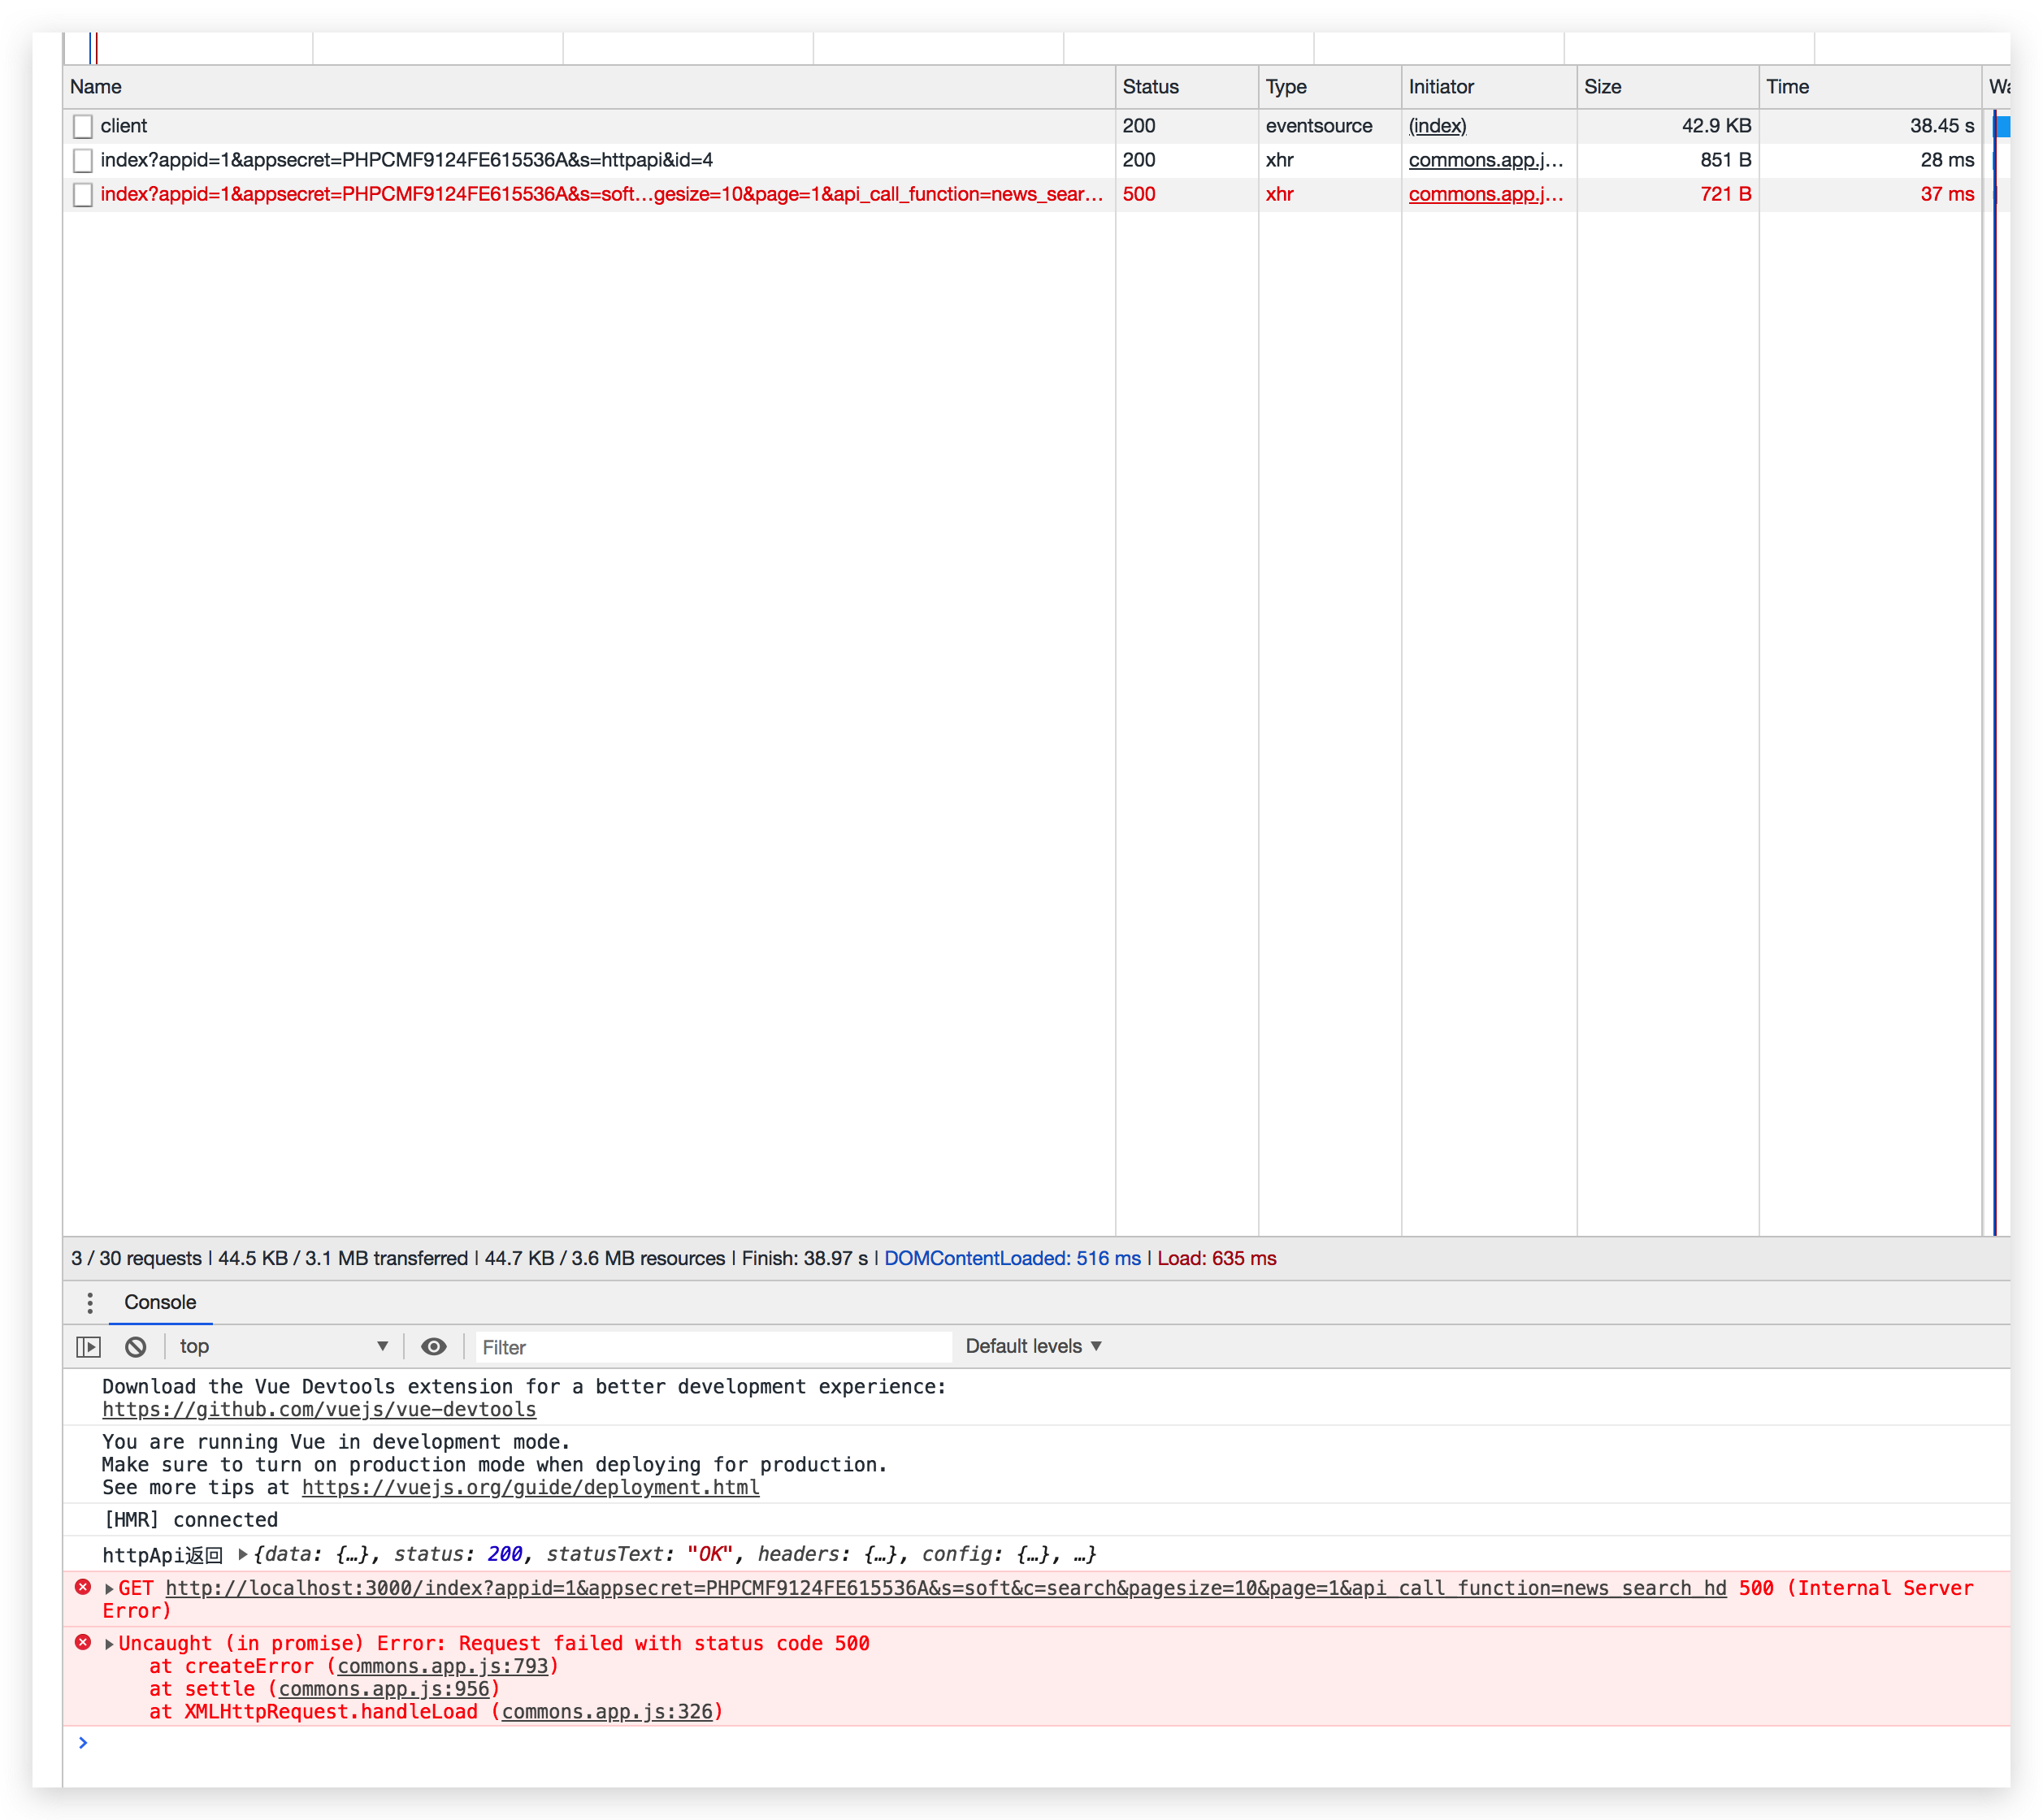Sort requests by Initiator column

[1489, 87]
